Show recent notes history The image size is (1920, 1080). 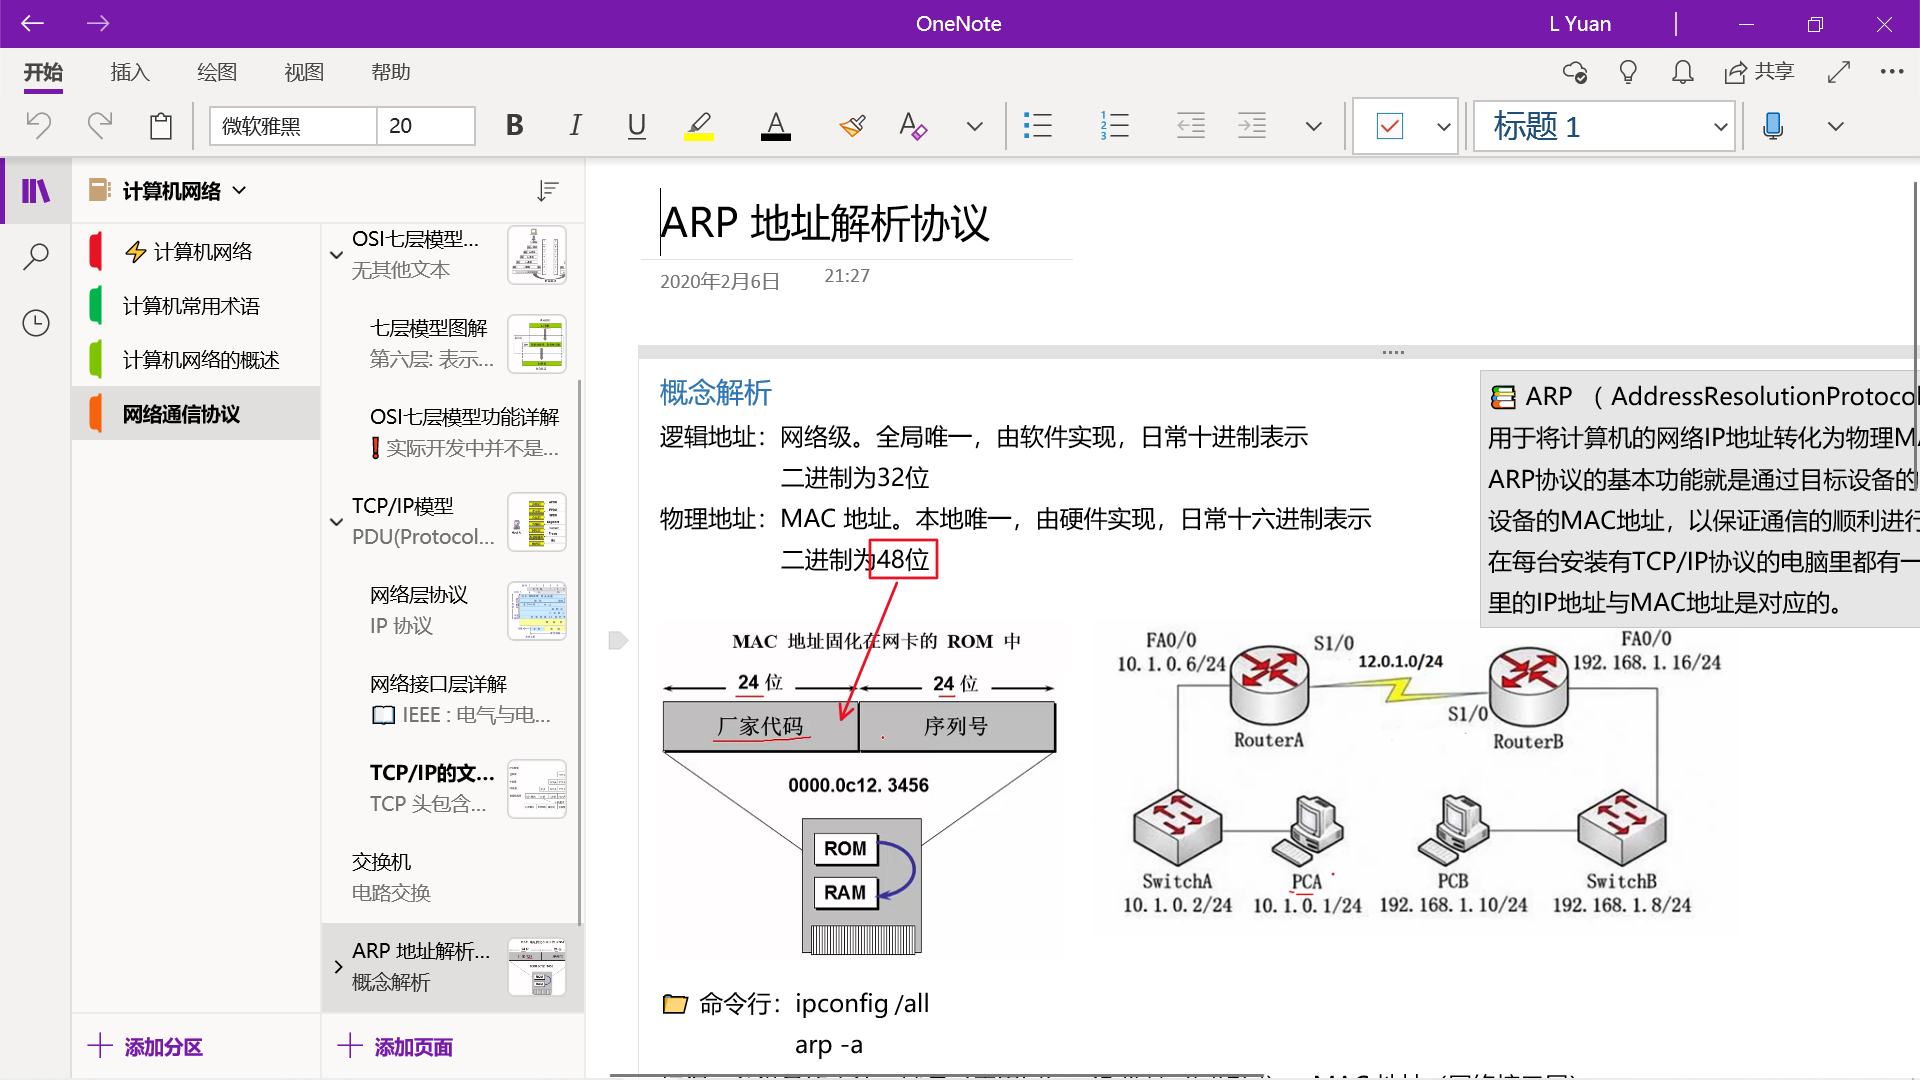click(36, 323)
